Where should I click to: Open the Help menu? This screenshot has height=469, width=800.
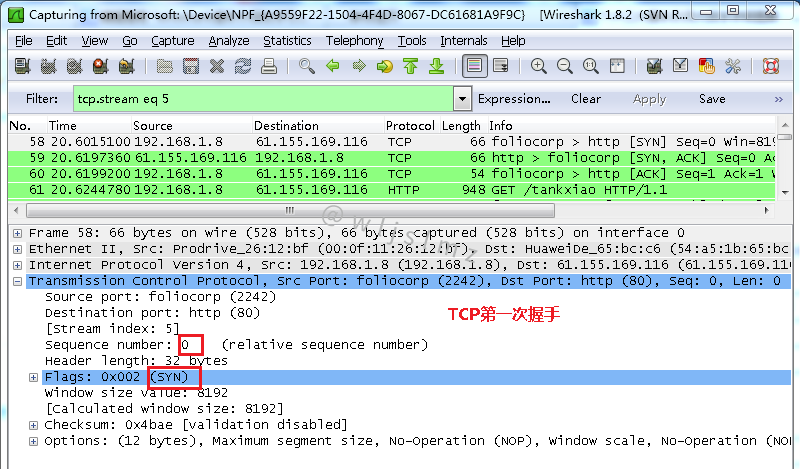[513, 41]
